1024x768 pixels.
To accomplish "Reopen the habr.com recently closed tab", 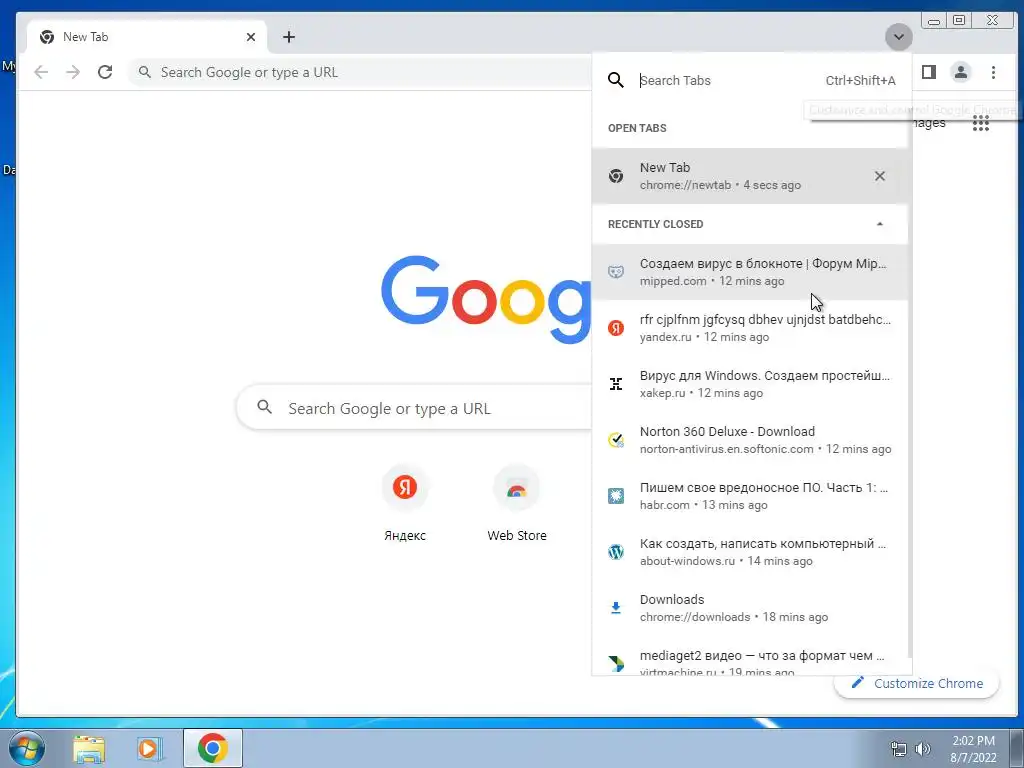I will tap(750, 496).
